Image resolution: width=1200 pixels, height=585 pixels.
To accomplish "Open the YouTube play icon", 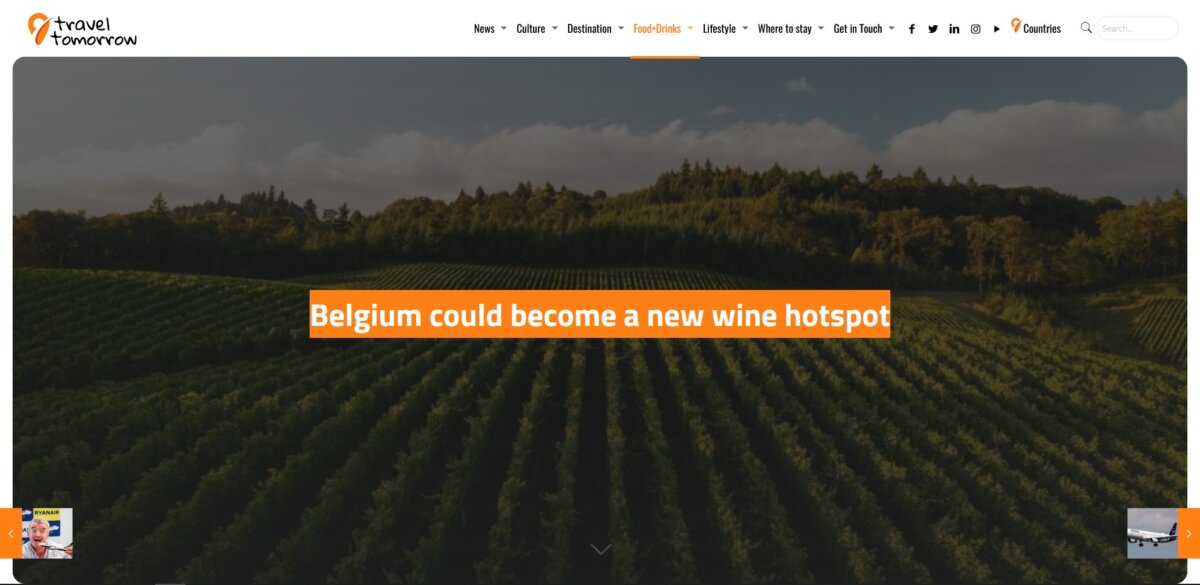I will (997, 29).
